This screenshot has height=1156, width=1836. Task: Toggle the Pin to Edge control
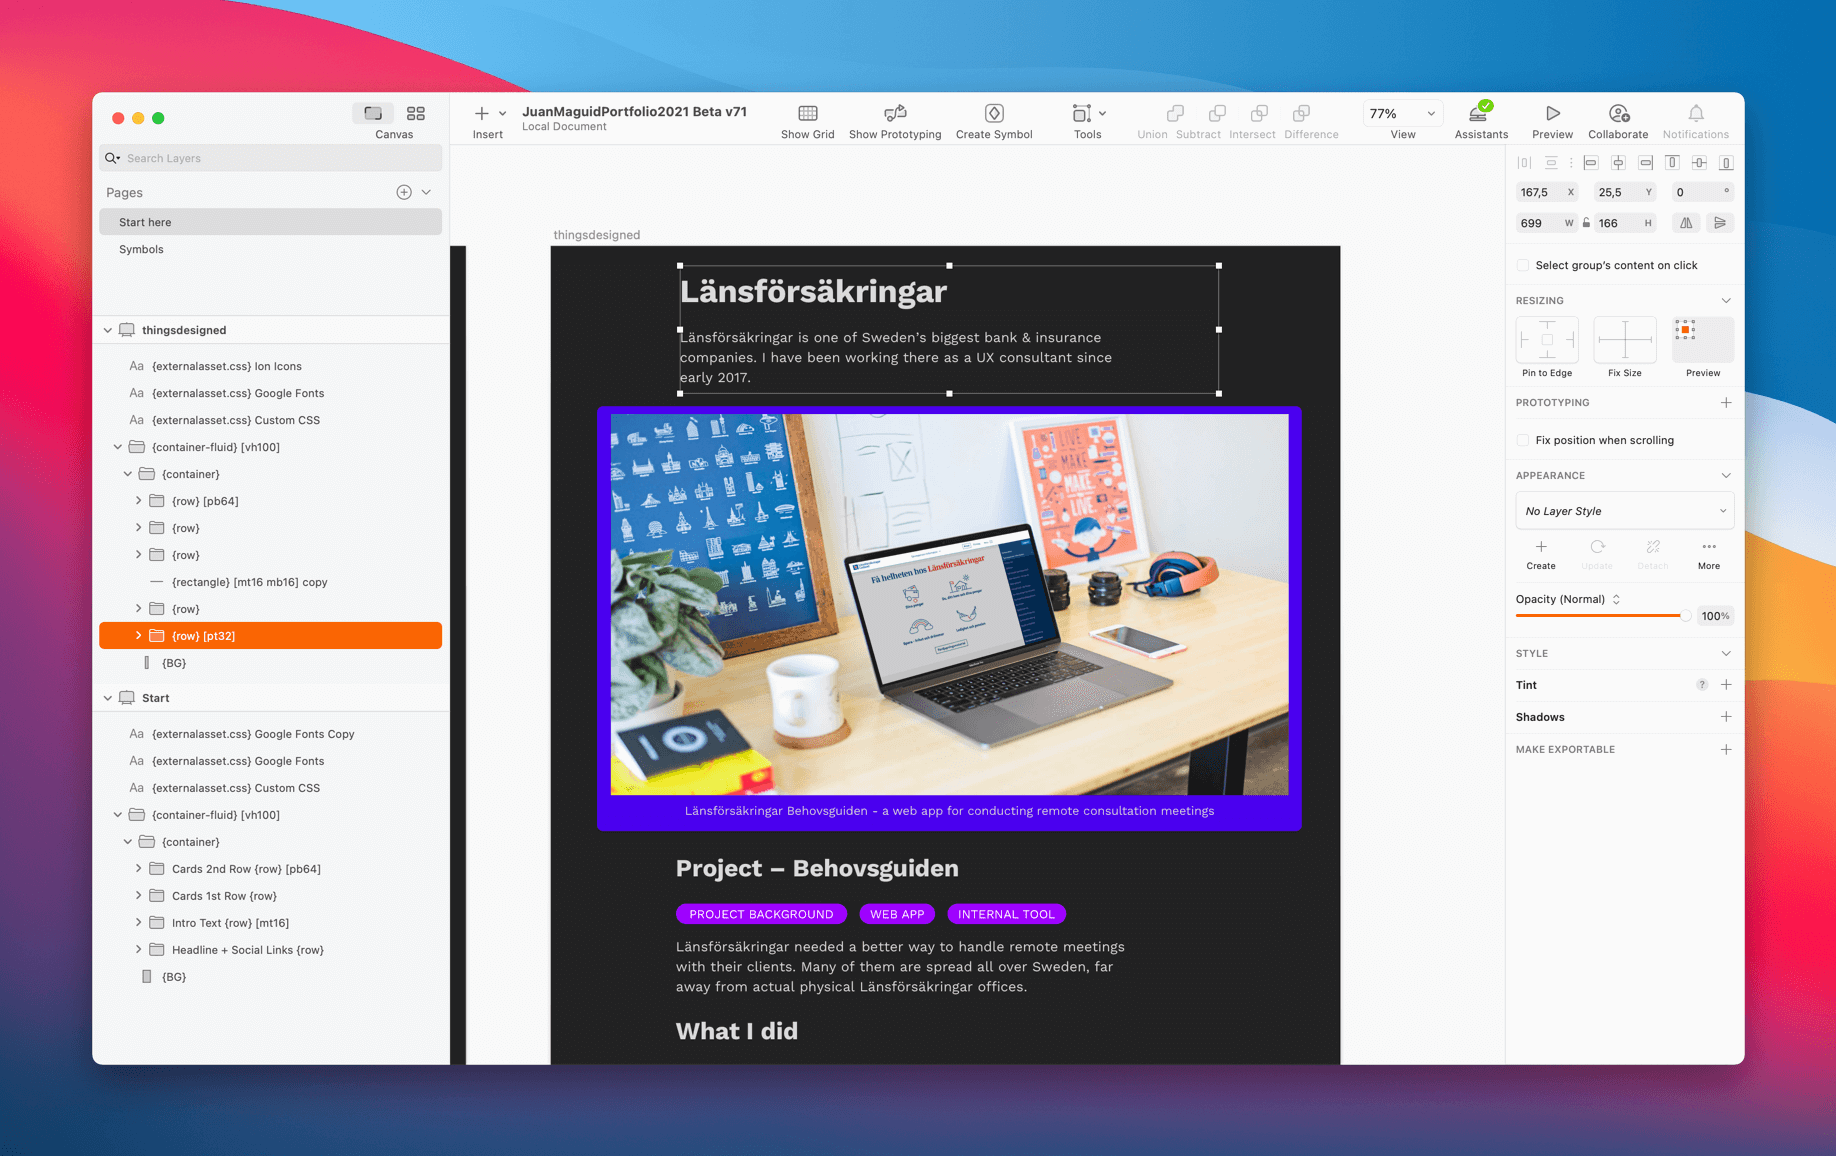[x=1547, y=340]
